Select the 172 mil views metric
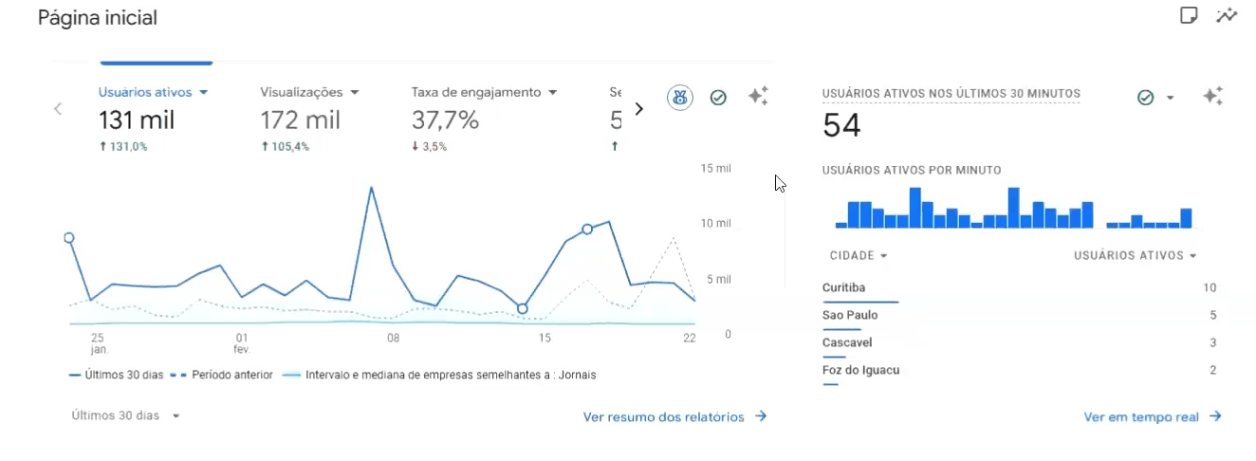 (x=299, y=121)
